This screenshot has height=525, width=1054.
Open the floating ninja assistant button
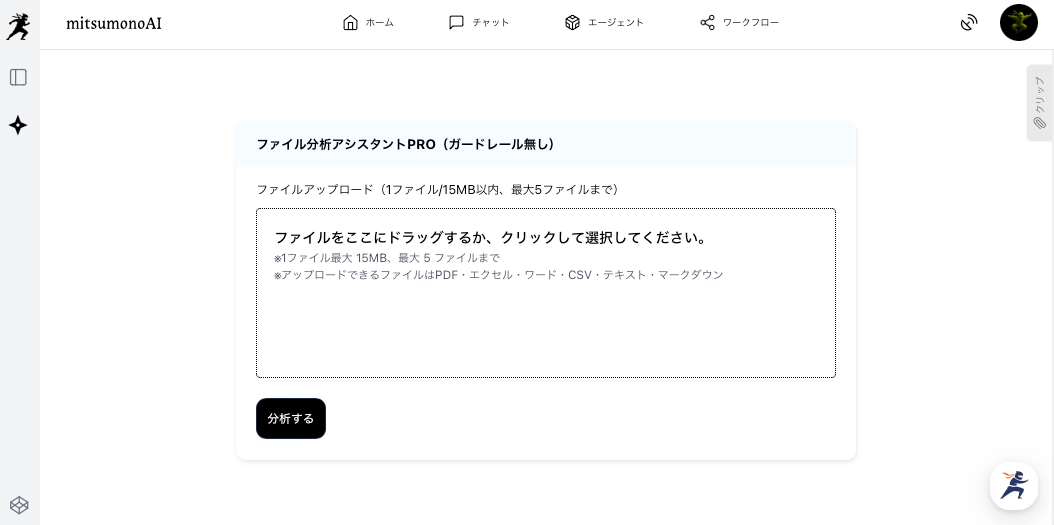point(1013,486)
